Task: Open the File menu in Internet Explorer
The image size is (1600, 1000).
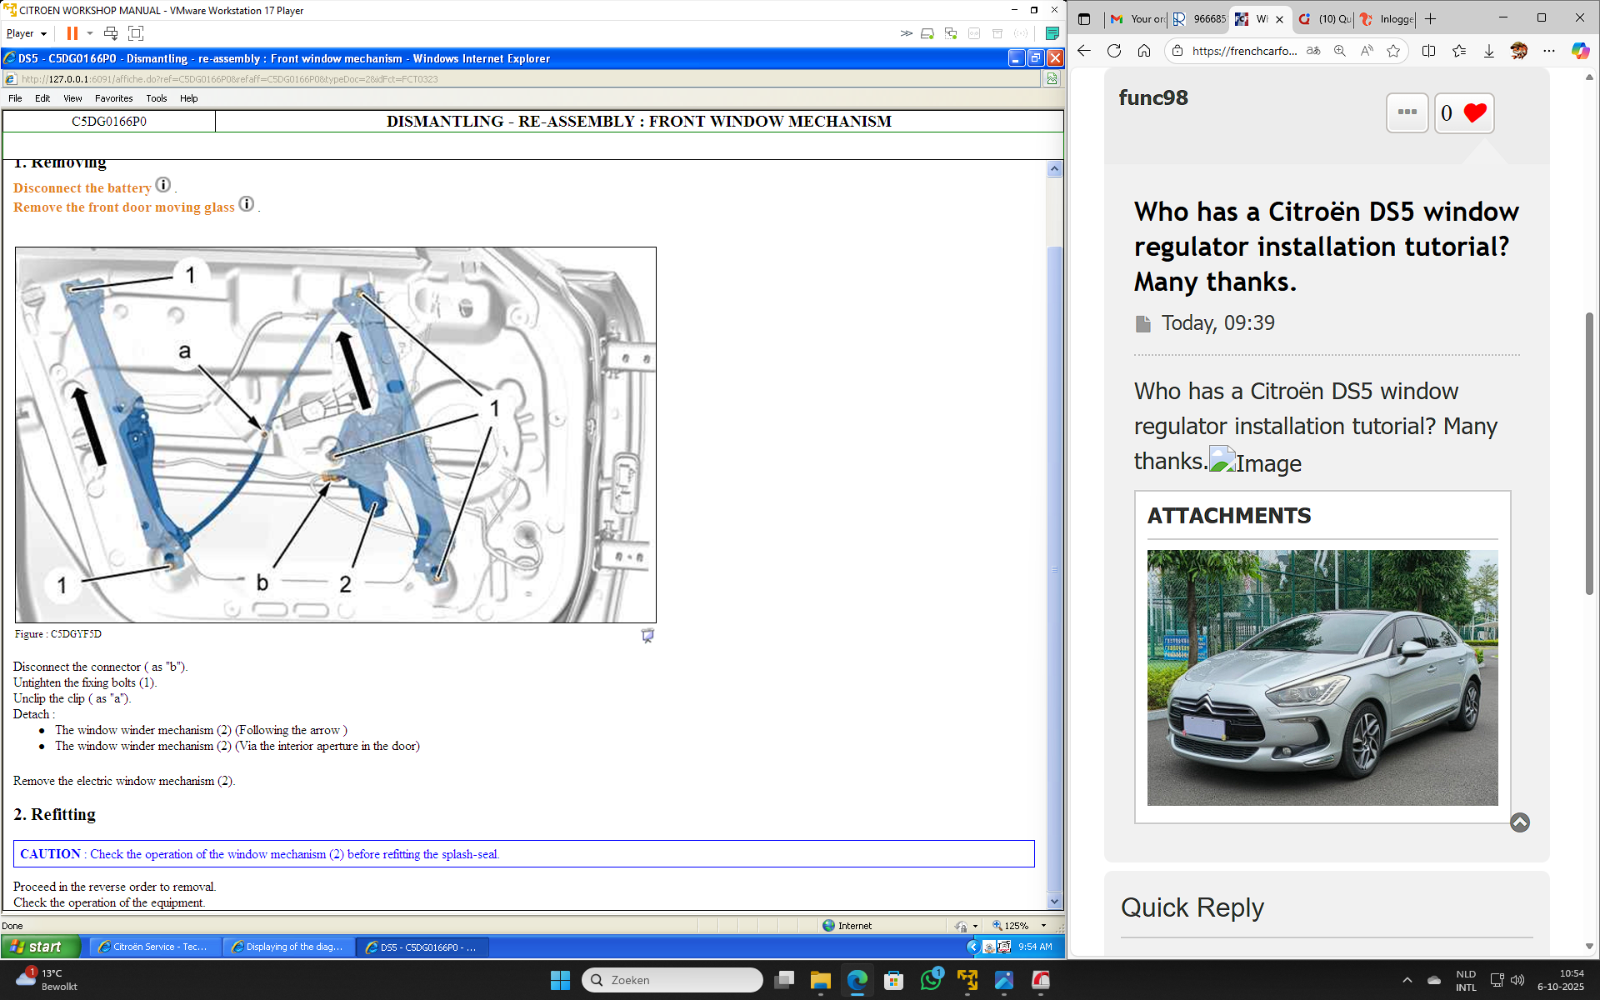Action: (x=15, y=98)
